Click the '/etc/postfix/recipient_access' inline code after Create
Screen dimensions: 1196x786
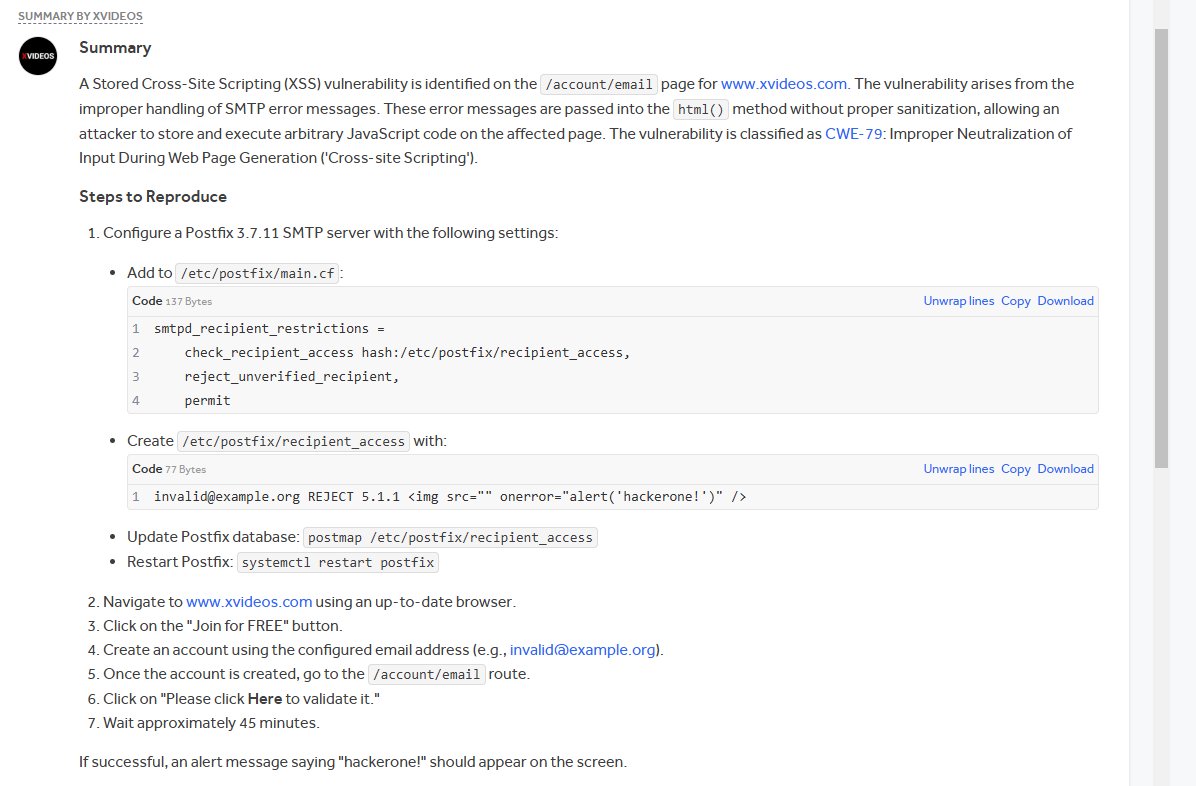pyautogui.click(x=294, y=441)
